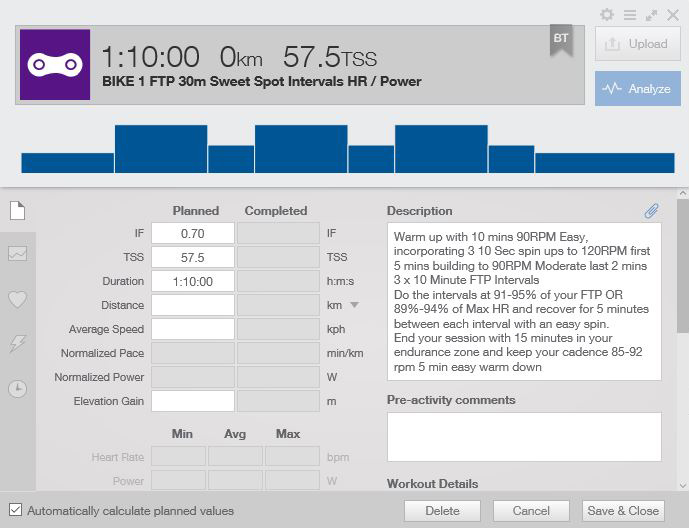Expand the workout window to full screen
The height and width of the screenshot is (528, 689).
pyautogui.click(x=651, y=15)
